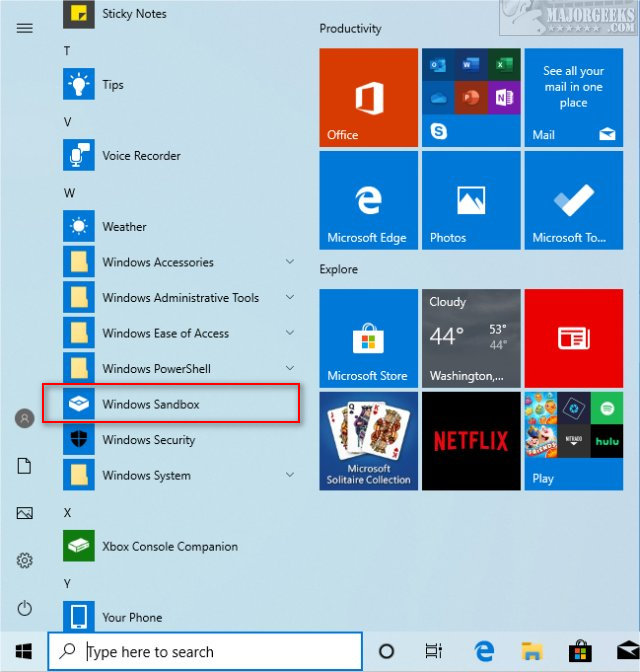640x672 pixels.
Task: Open the Microsoft Store tile
Action: tap(368, 338)
